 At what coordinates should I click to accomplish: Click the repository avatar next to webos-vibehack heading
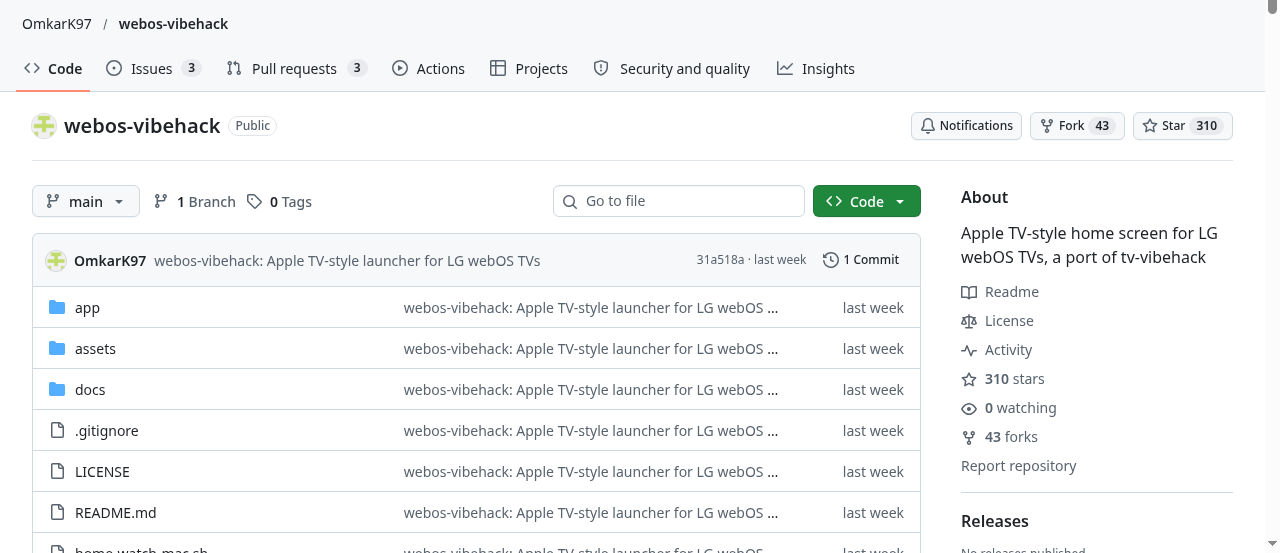[x=44, y=126]
